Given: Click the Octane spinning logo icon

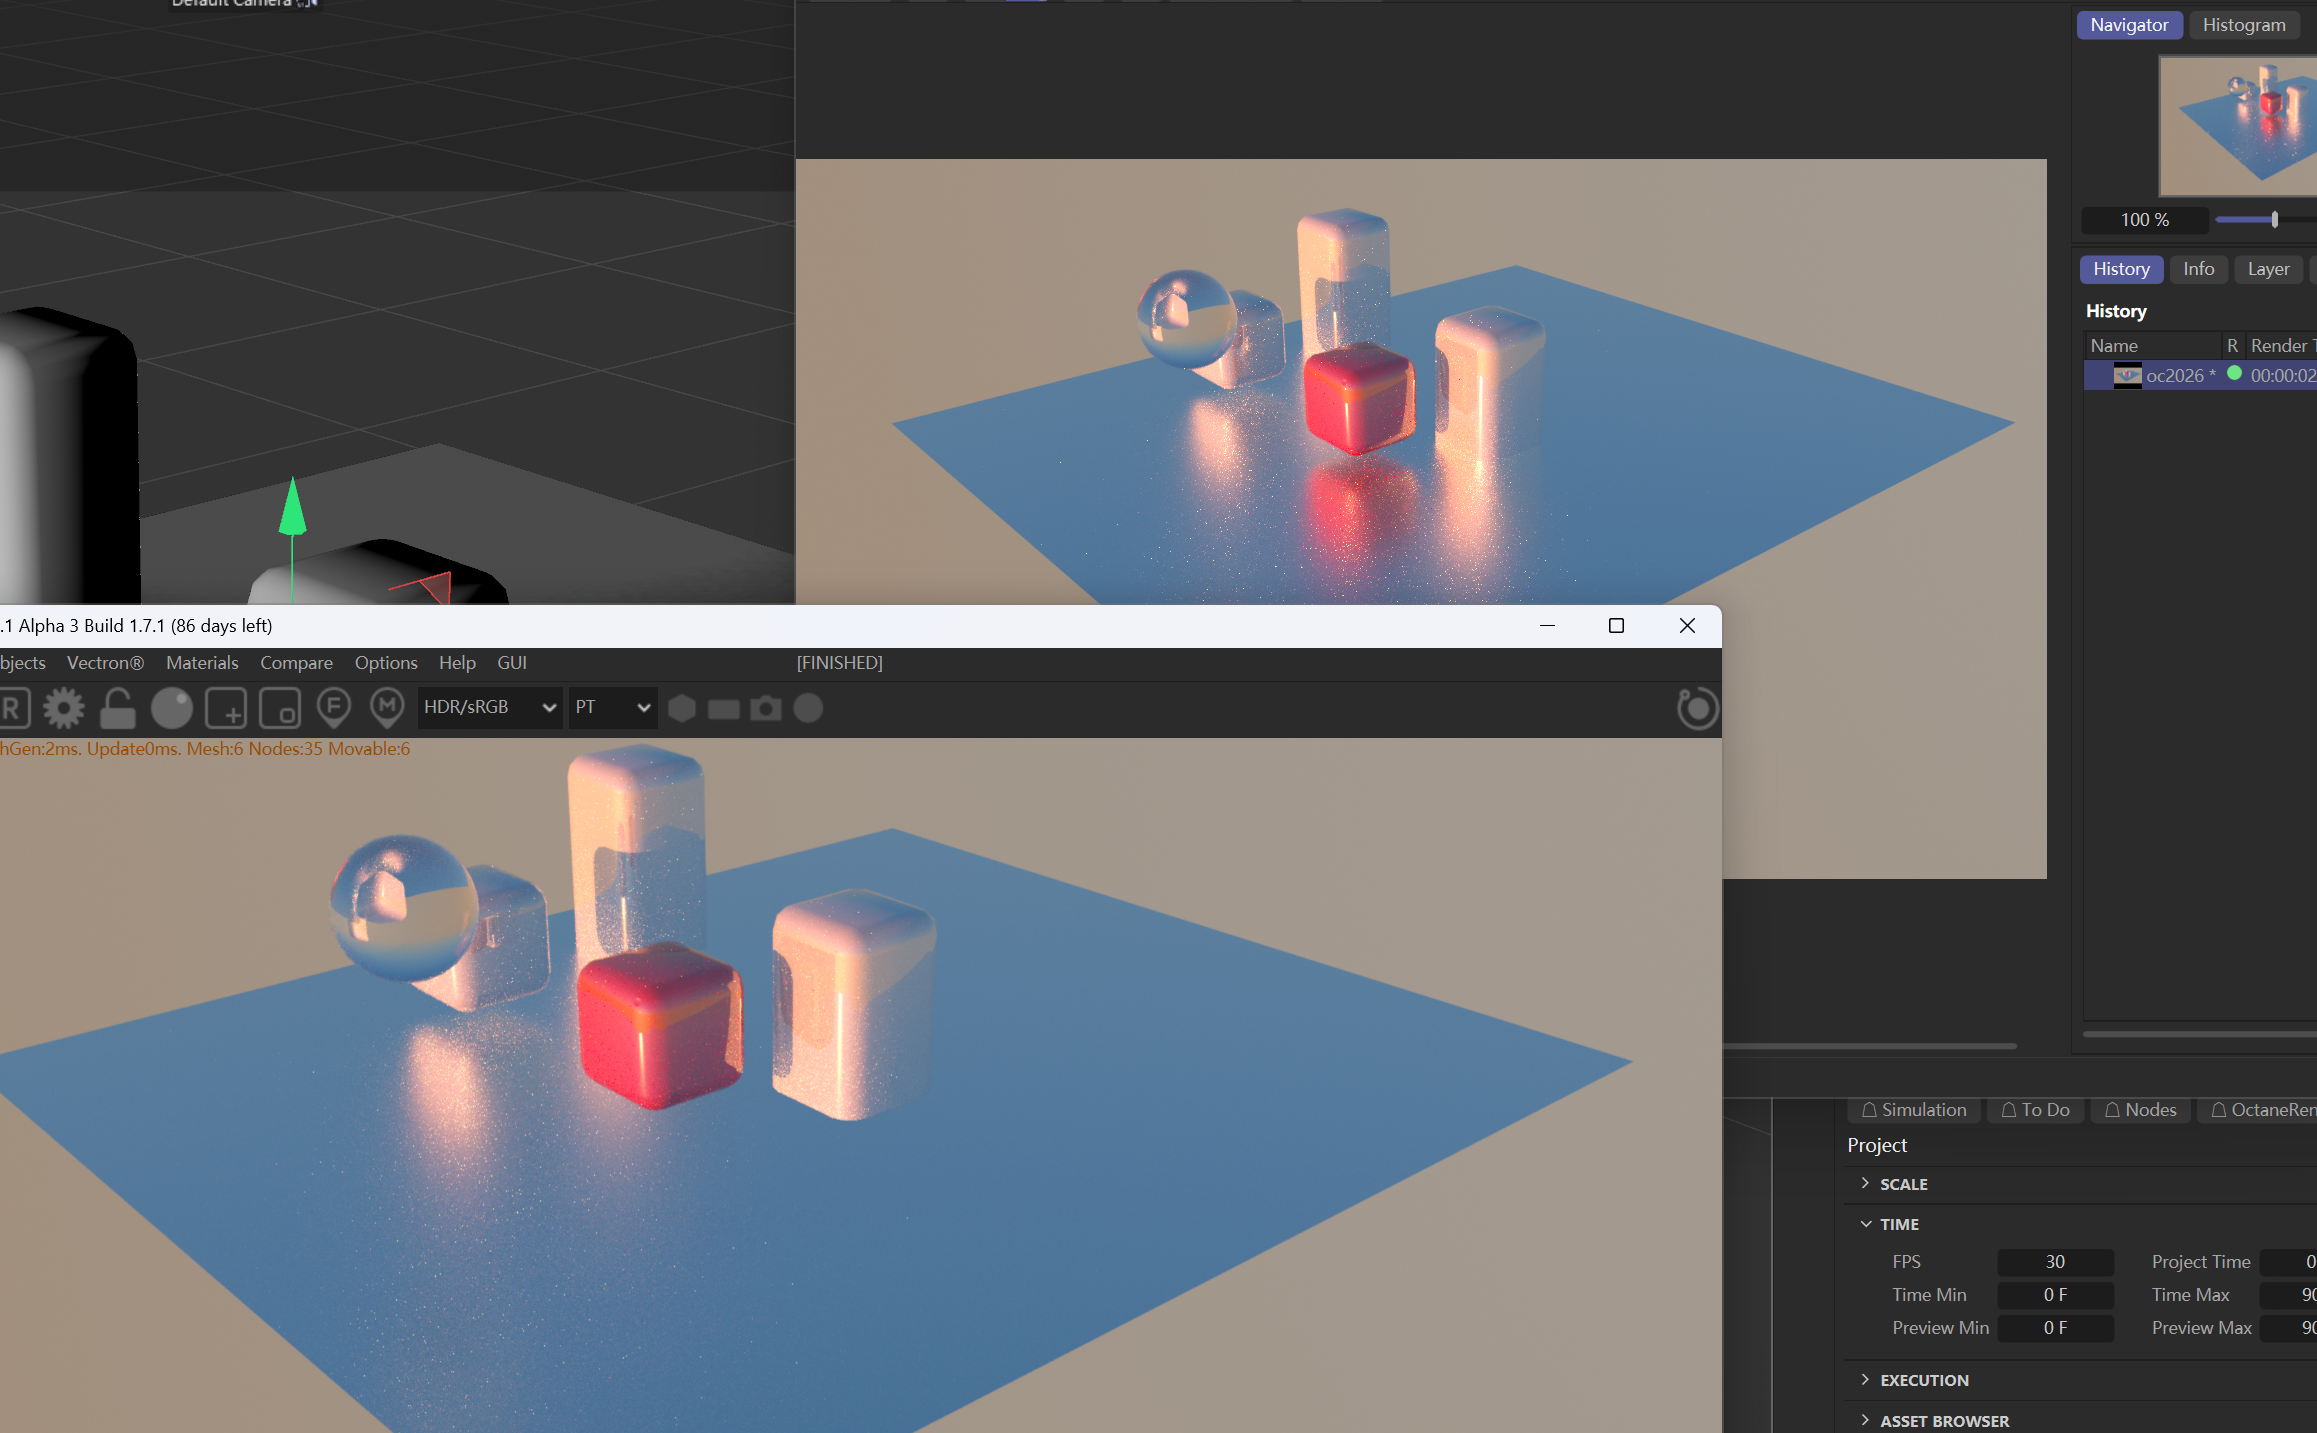Looking at the screenshot, I should pos(1697,708).
